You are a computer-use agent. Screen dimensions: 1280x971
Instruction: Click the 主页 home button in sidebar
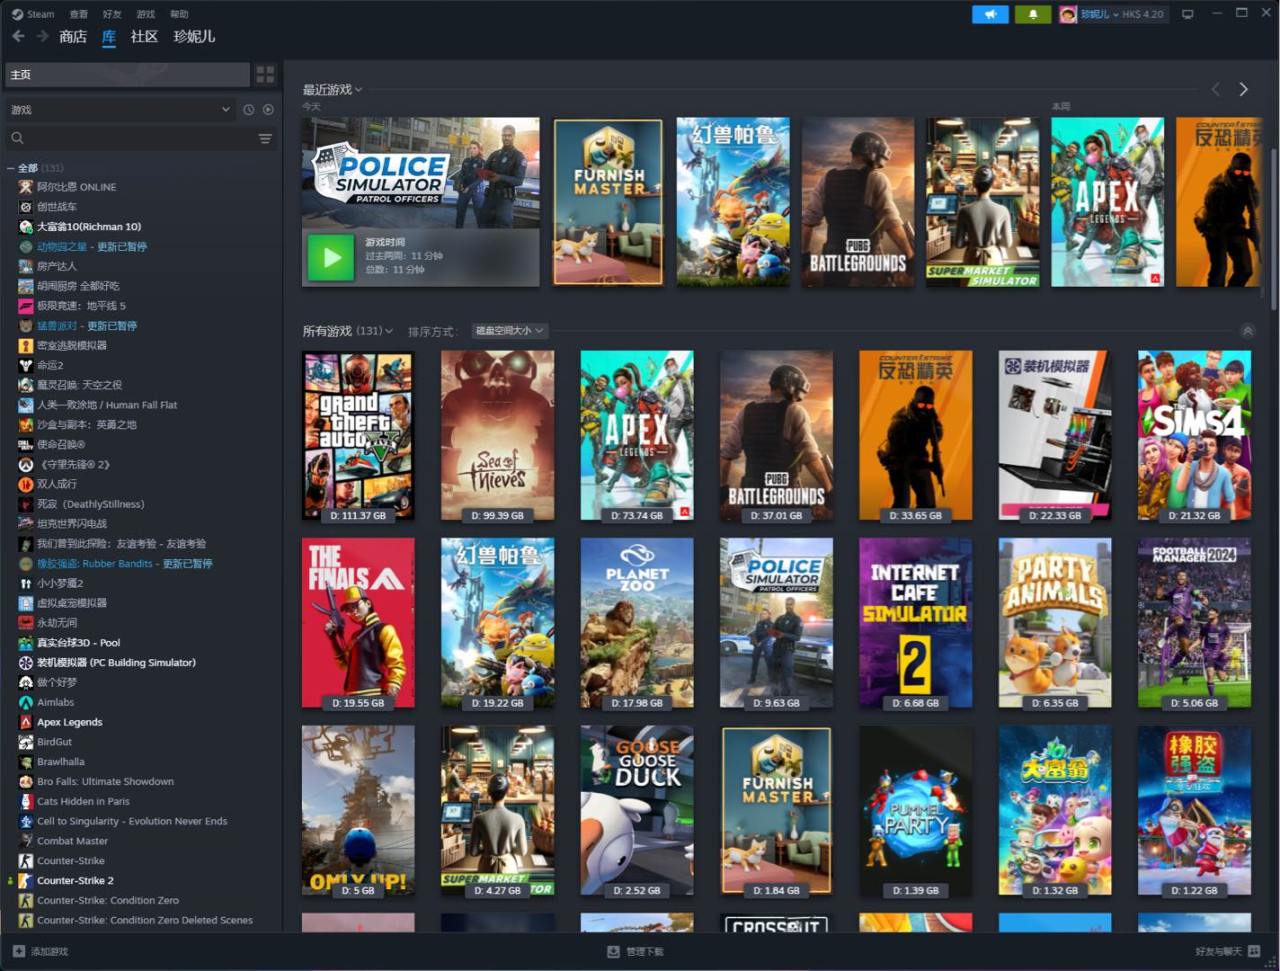coord(127,74)
